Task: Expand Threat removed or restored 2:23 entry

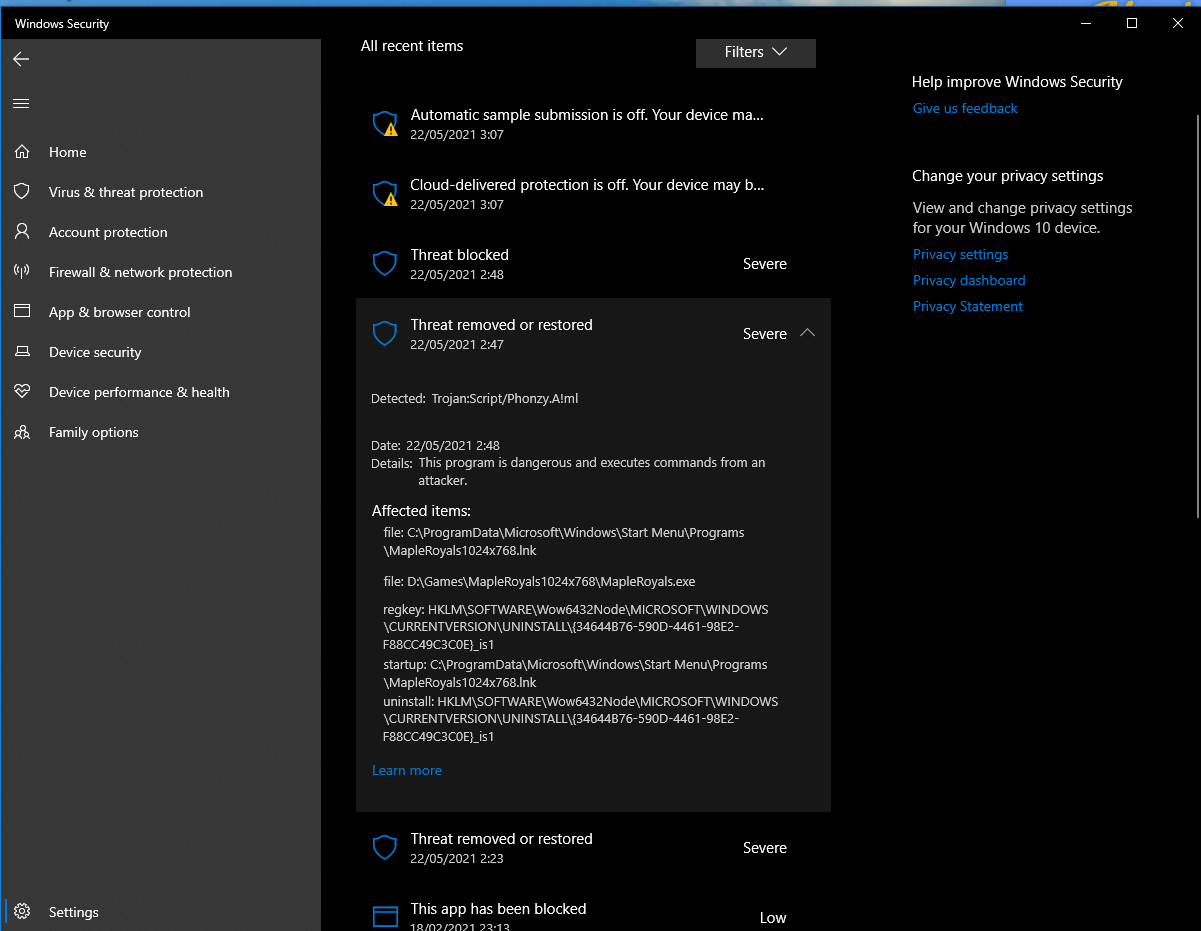Action: coord(592,848)
